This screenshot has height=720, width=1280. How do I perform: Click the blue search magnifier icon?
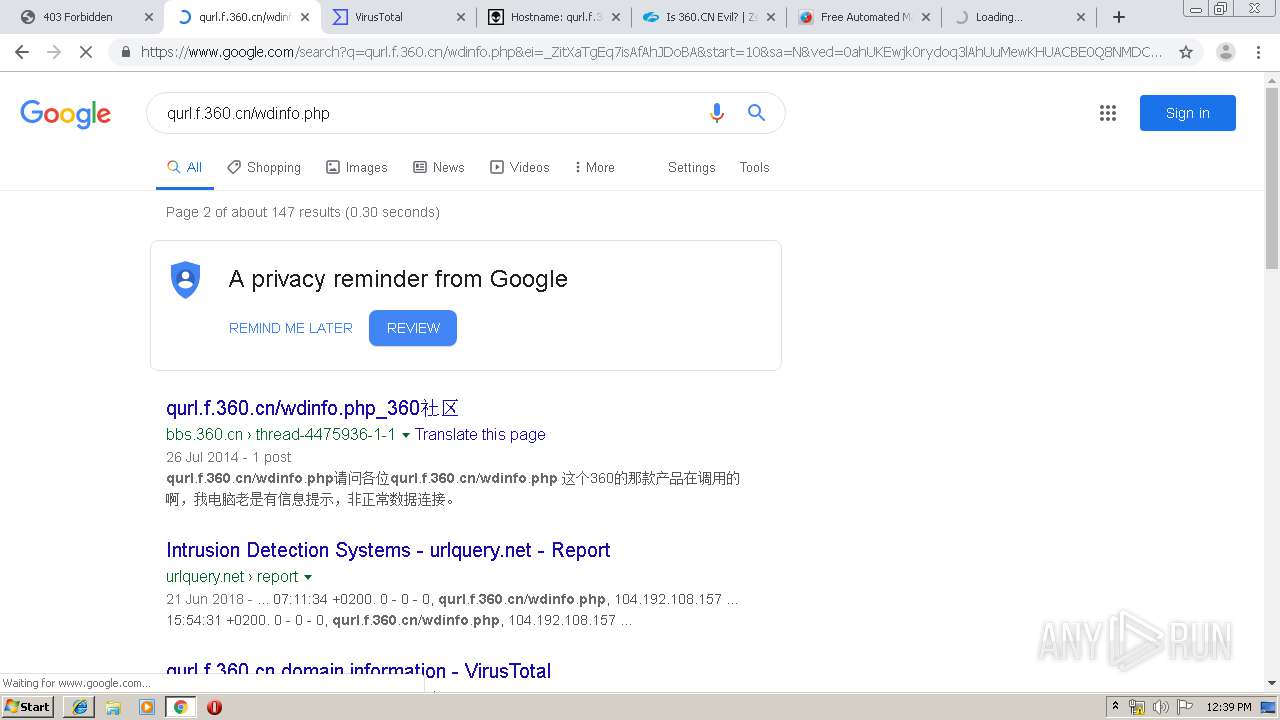pos(757,113)
